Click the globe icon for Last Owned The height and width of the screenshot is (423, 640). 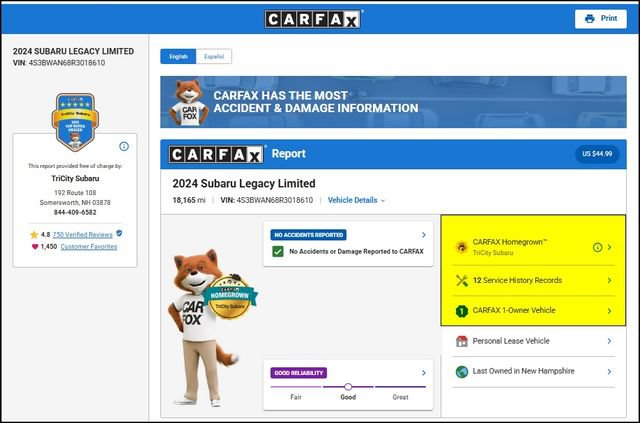(462, 372)
